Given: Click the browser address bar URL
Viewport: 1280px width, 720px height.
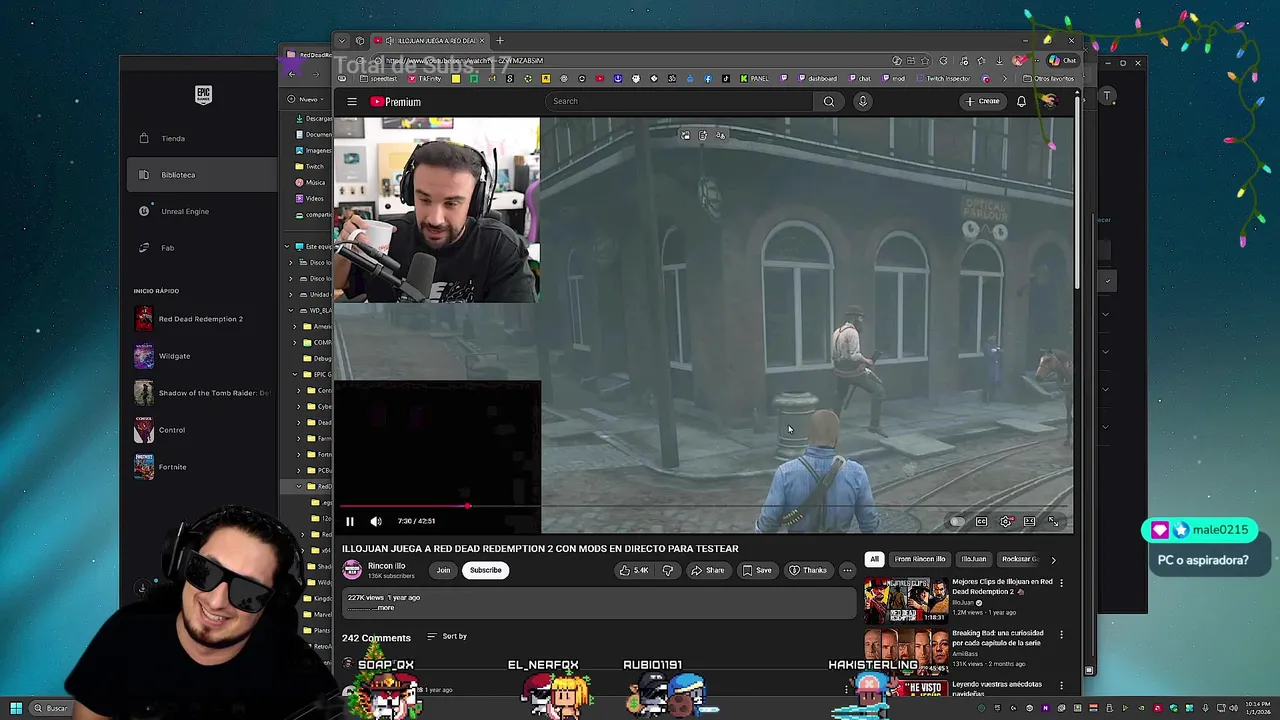Looking at the screenshot, I should click(x=465, y=61).
